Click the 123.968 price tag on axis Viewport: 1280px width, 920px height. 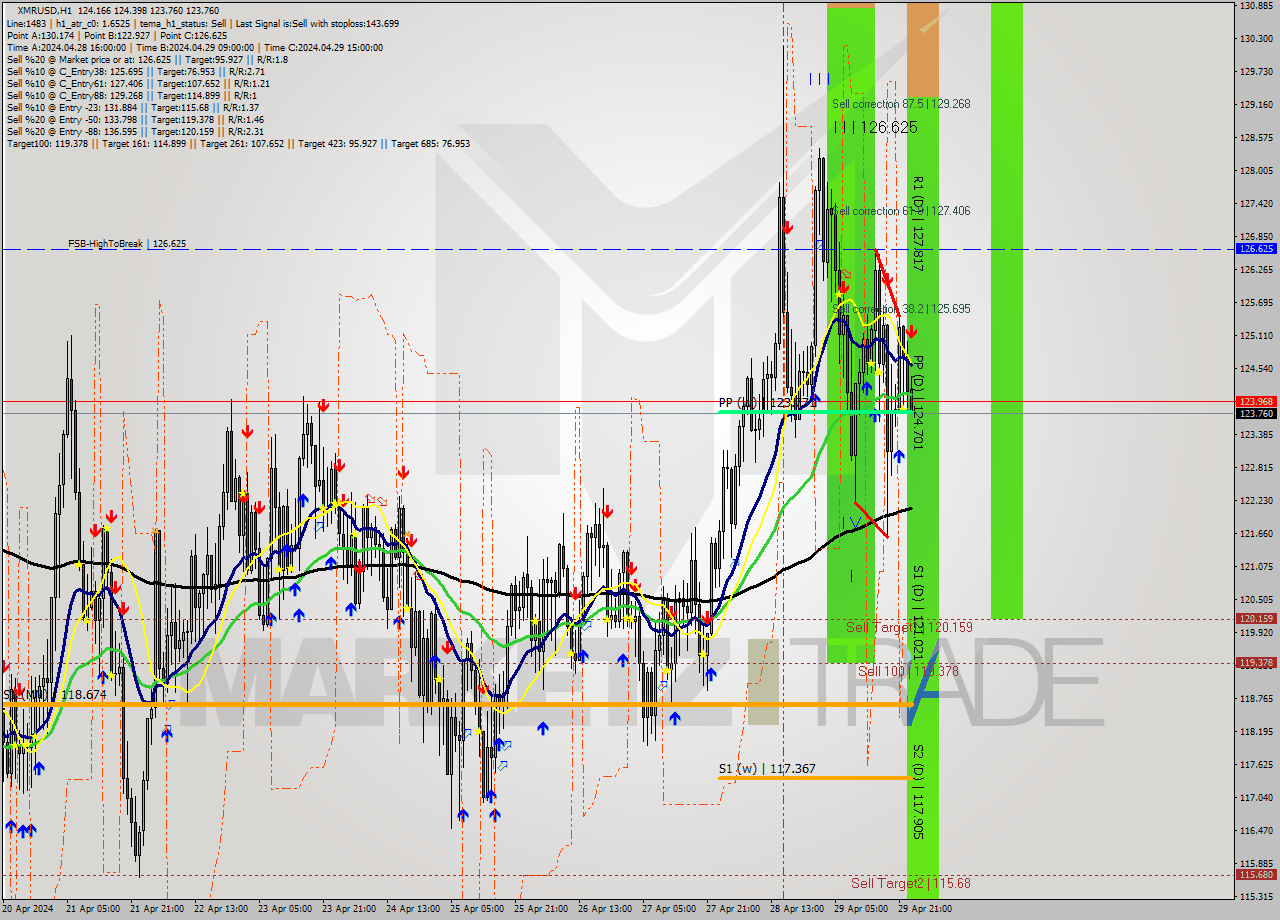coord(1256,401)
